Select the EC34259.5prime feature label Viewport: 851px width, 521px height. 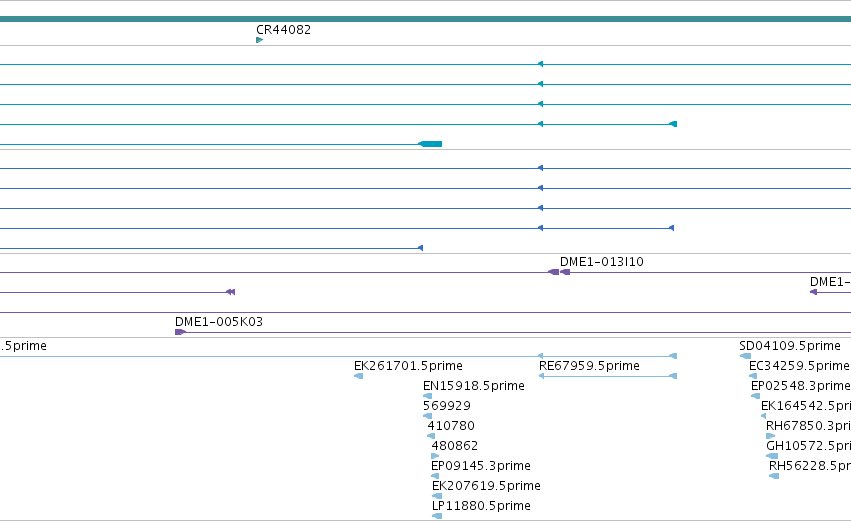(799, 366)
